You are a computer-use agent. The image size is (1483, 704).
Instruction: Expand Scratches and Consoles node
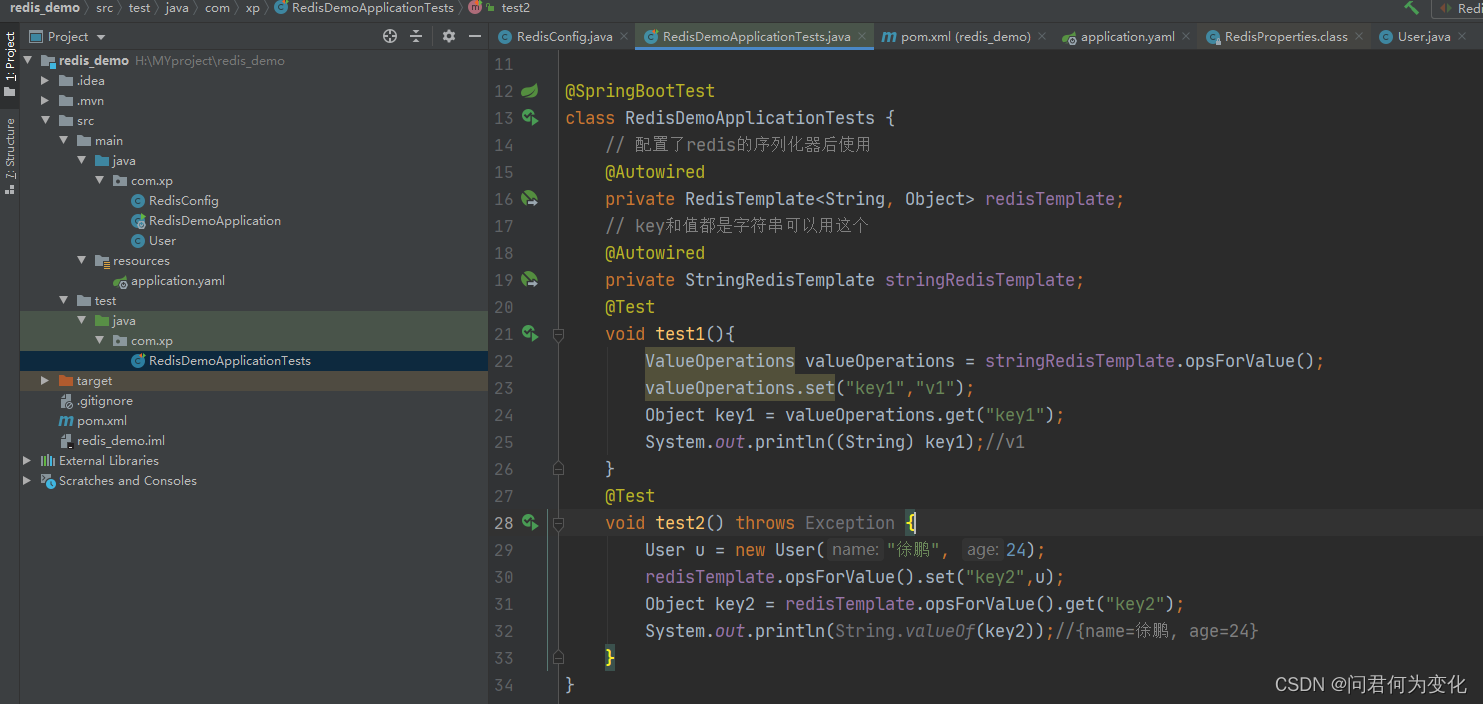point(27,481)
